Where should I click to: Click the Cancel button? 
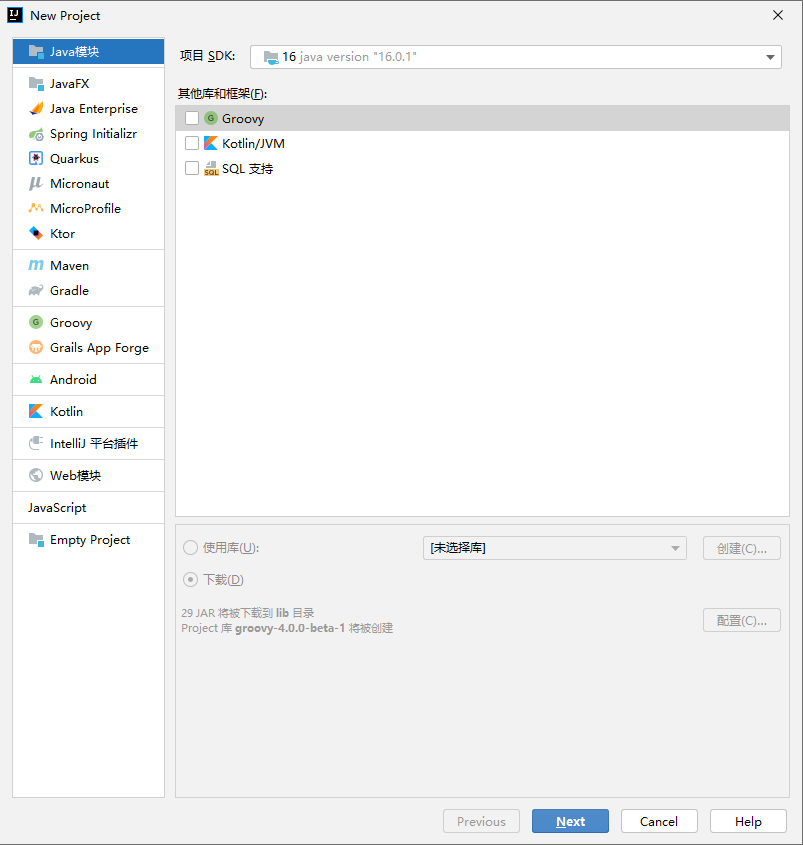pos(659,821)
